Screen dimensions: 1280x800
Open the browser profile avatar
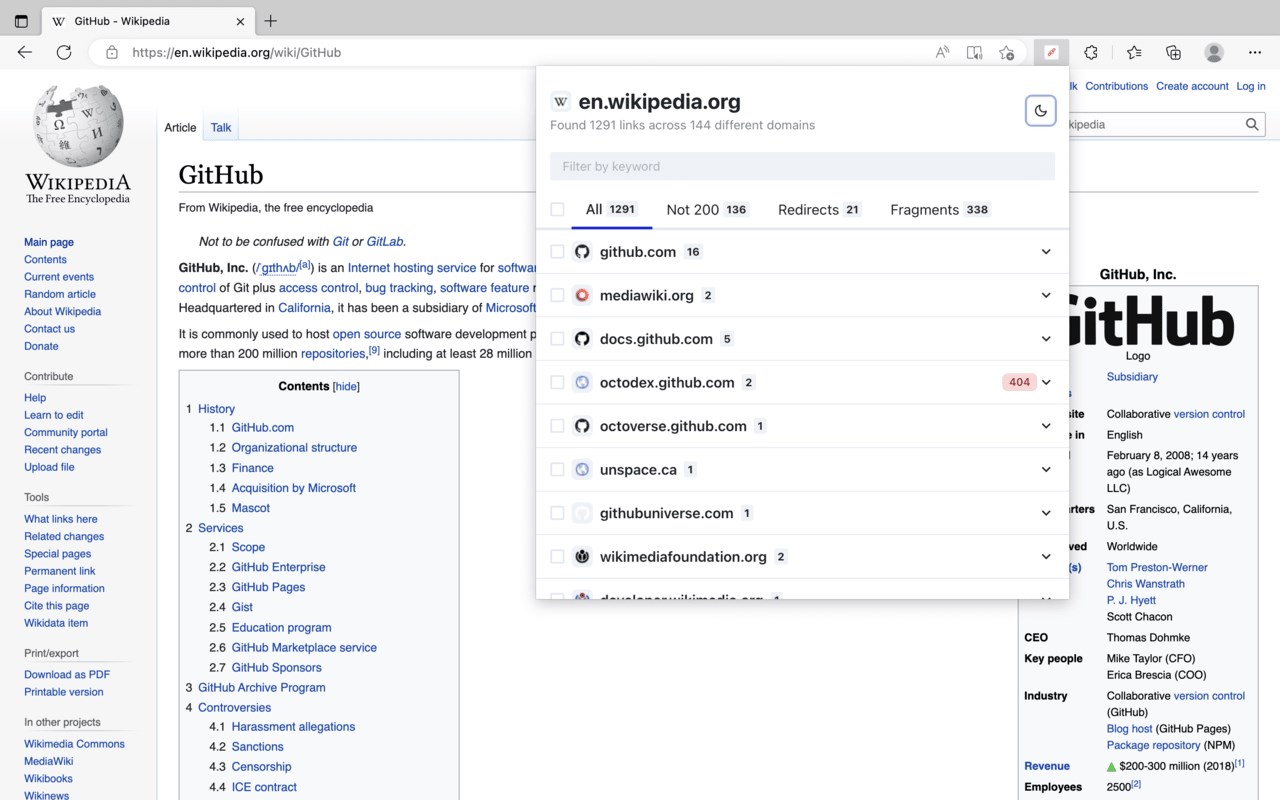click(x=1214, y=52)
